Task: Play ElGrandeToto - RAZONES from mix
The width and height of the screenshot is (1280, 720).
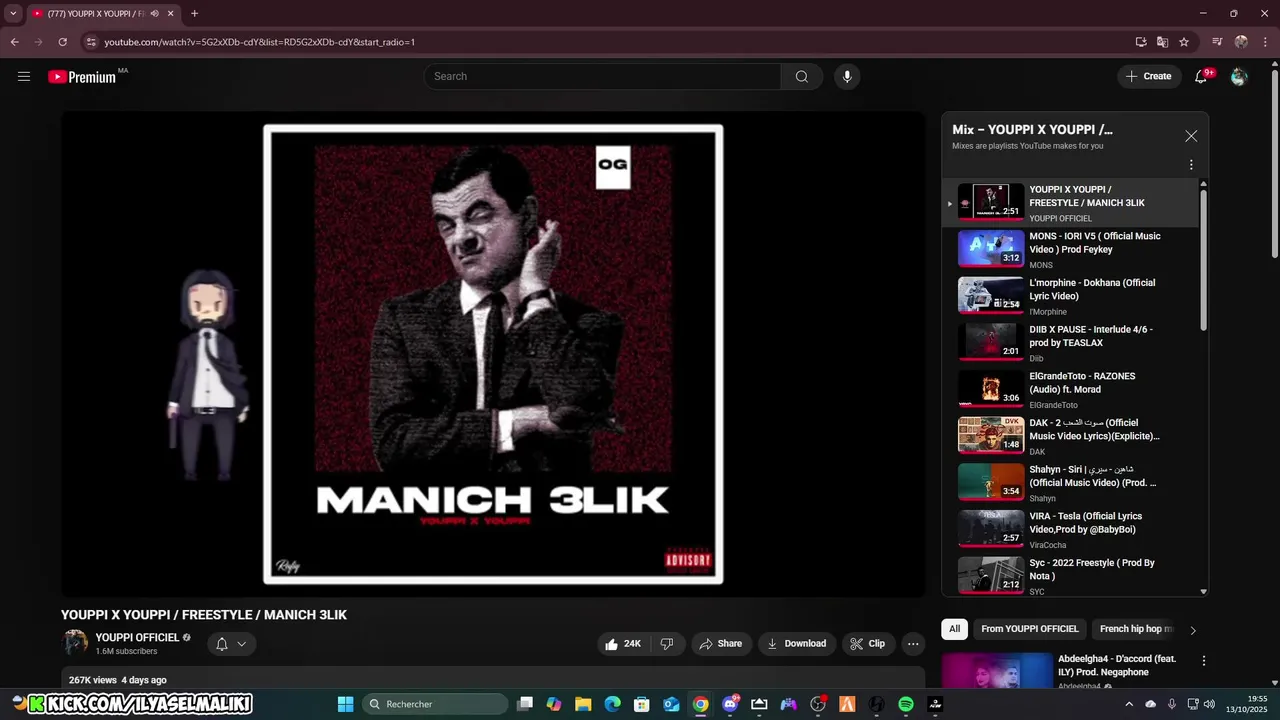Action: 1069,390
